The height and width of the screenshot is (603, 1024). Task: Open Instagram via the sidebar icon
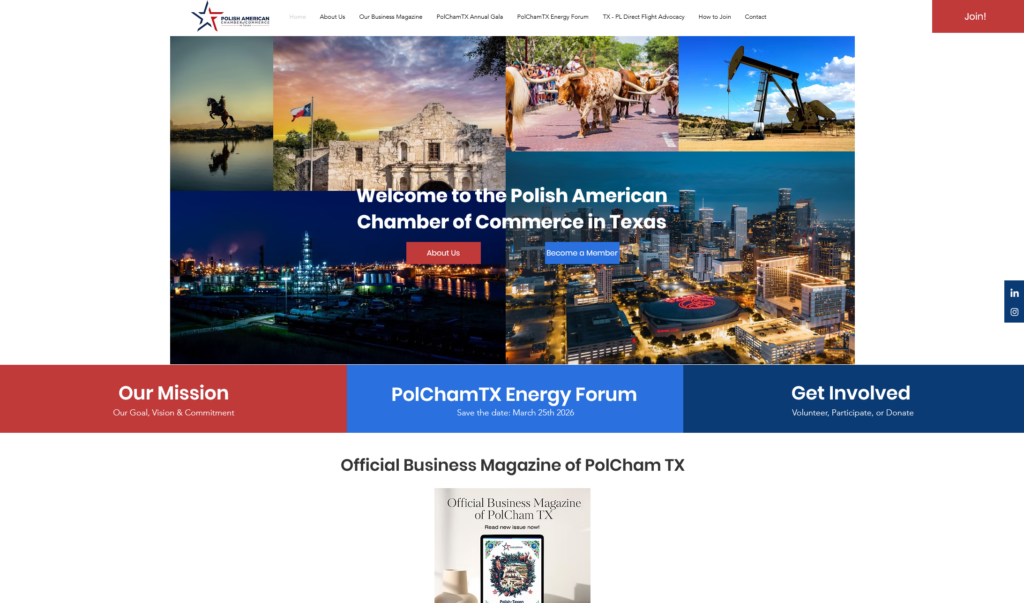pos(1014,311)
